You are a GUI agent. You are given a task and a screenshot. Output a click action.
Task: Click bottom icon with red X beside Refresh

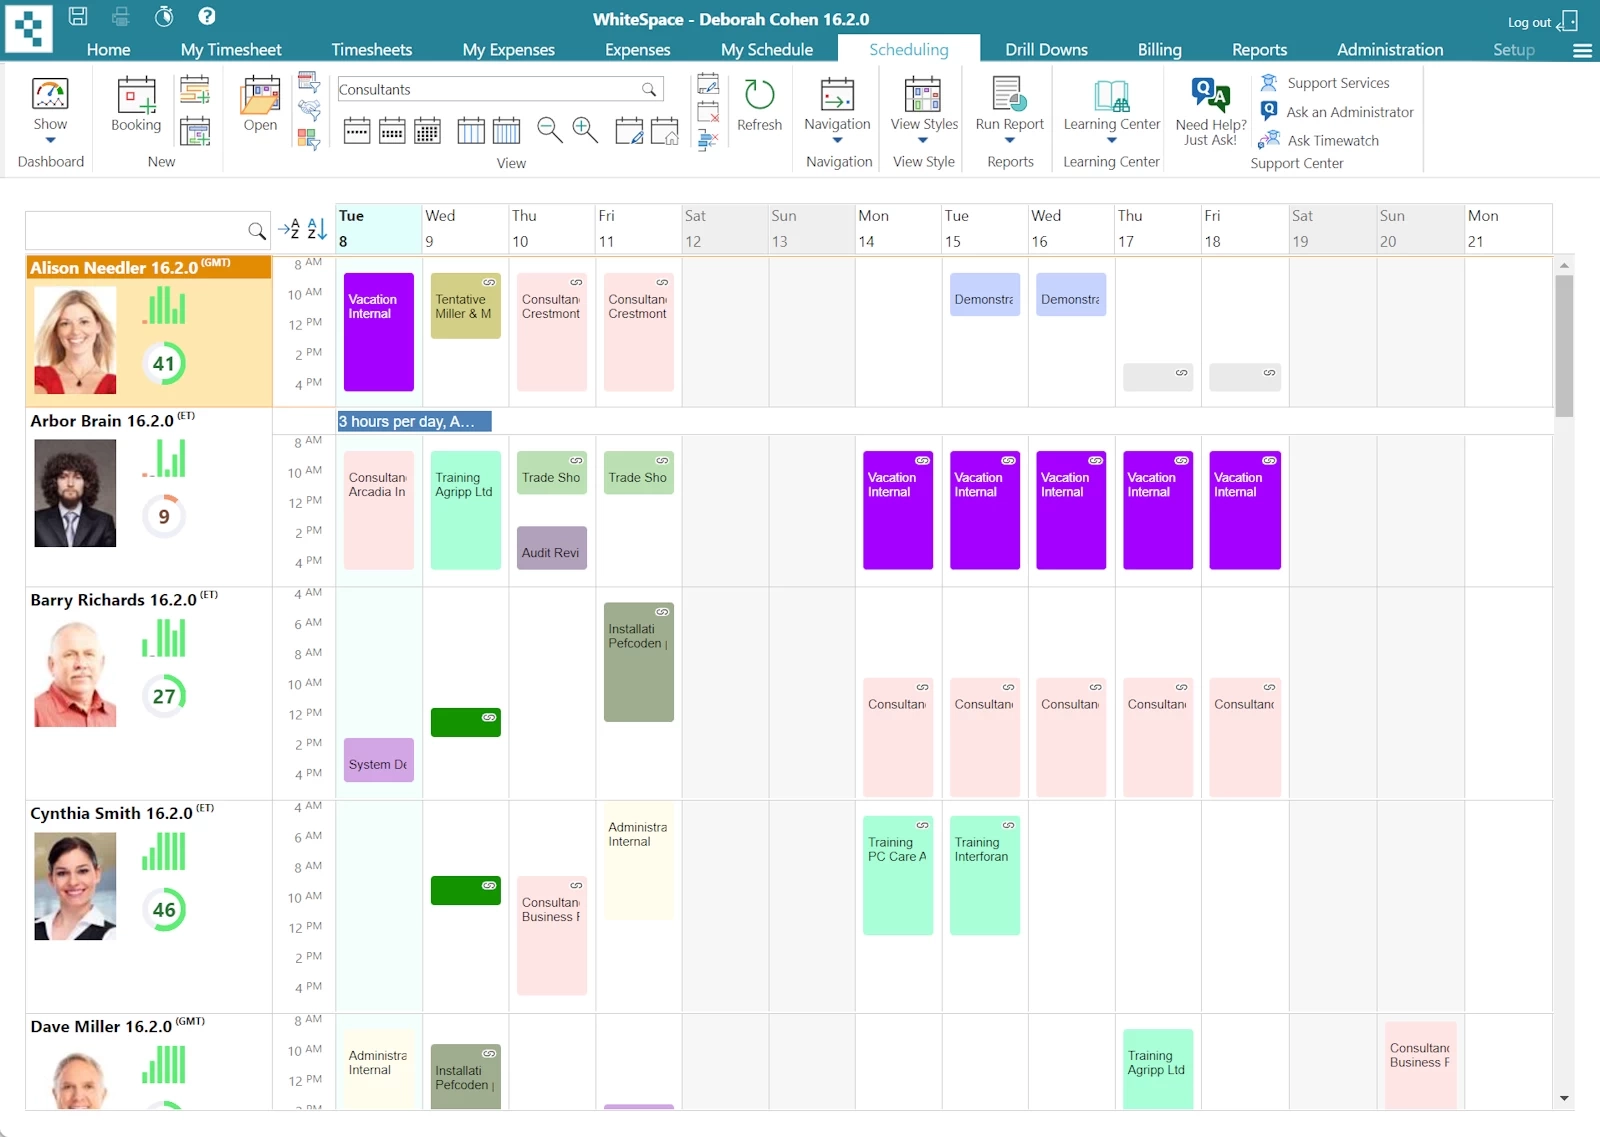pyautogui.click(x=708, y=140)
